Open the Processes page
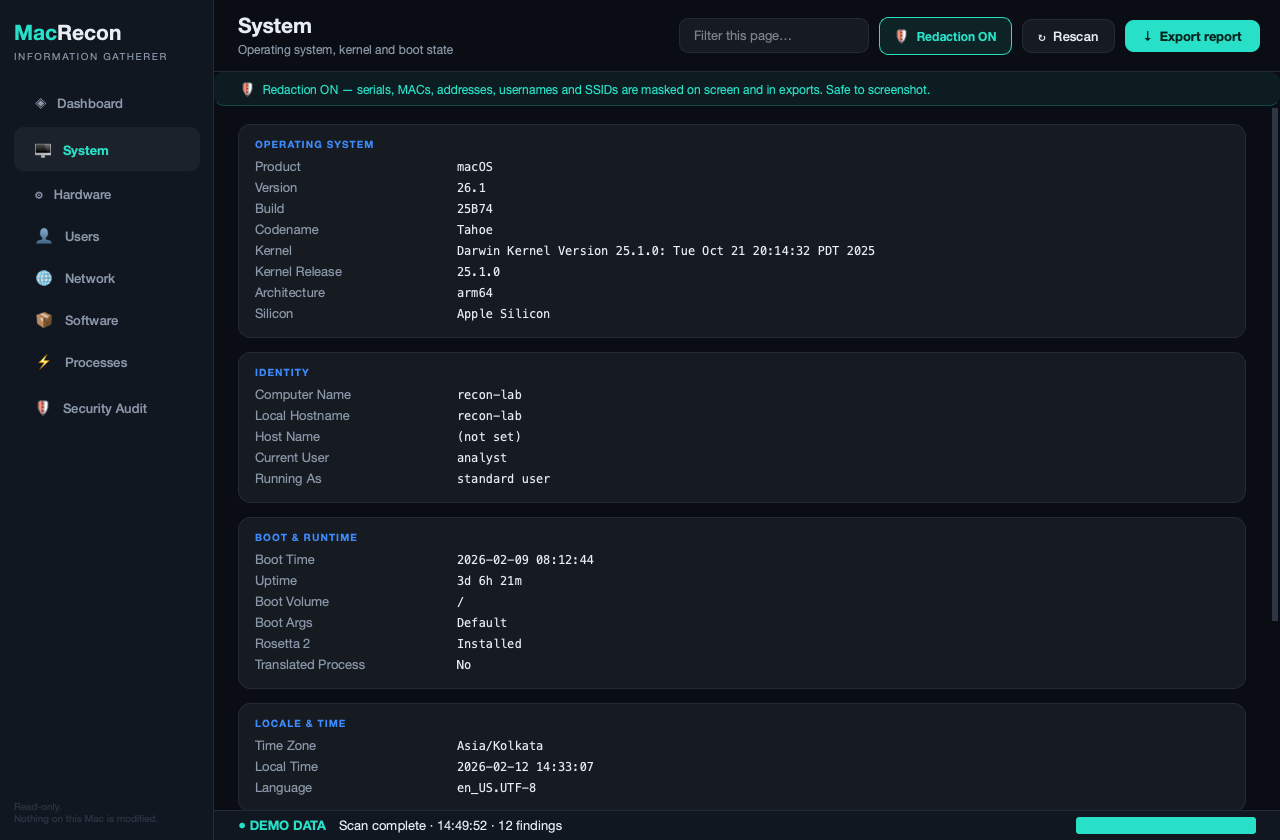The image size is (1280, 840). [x=107, y=362]
